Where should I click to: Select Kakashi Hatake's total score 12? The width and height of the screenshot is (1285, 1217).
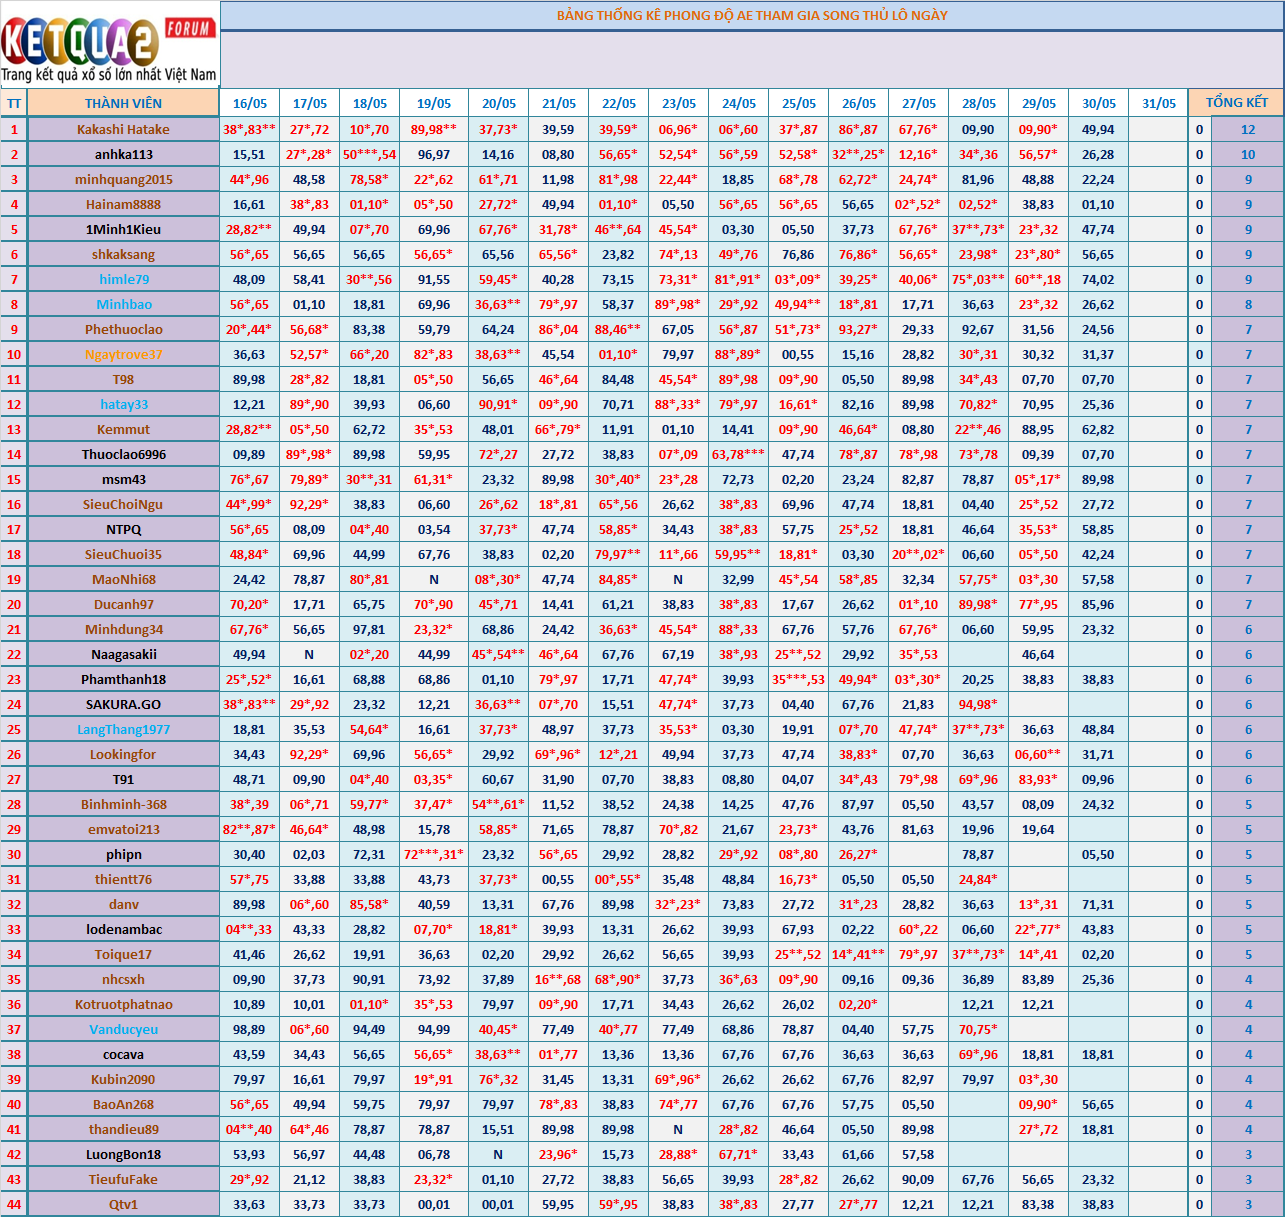(x=1247, y=129)
